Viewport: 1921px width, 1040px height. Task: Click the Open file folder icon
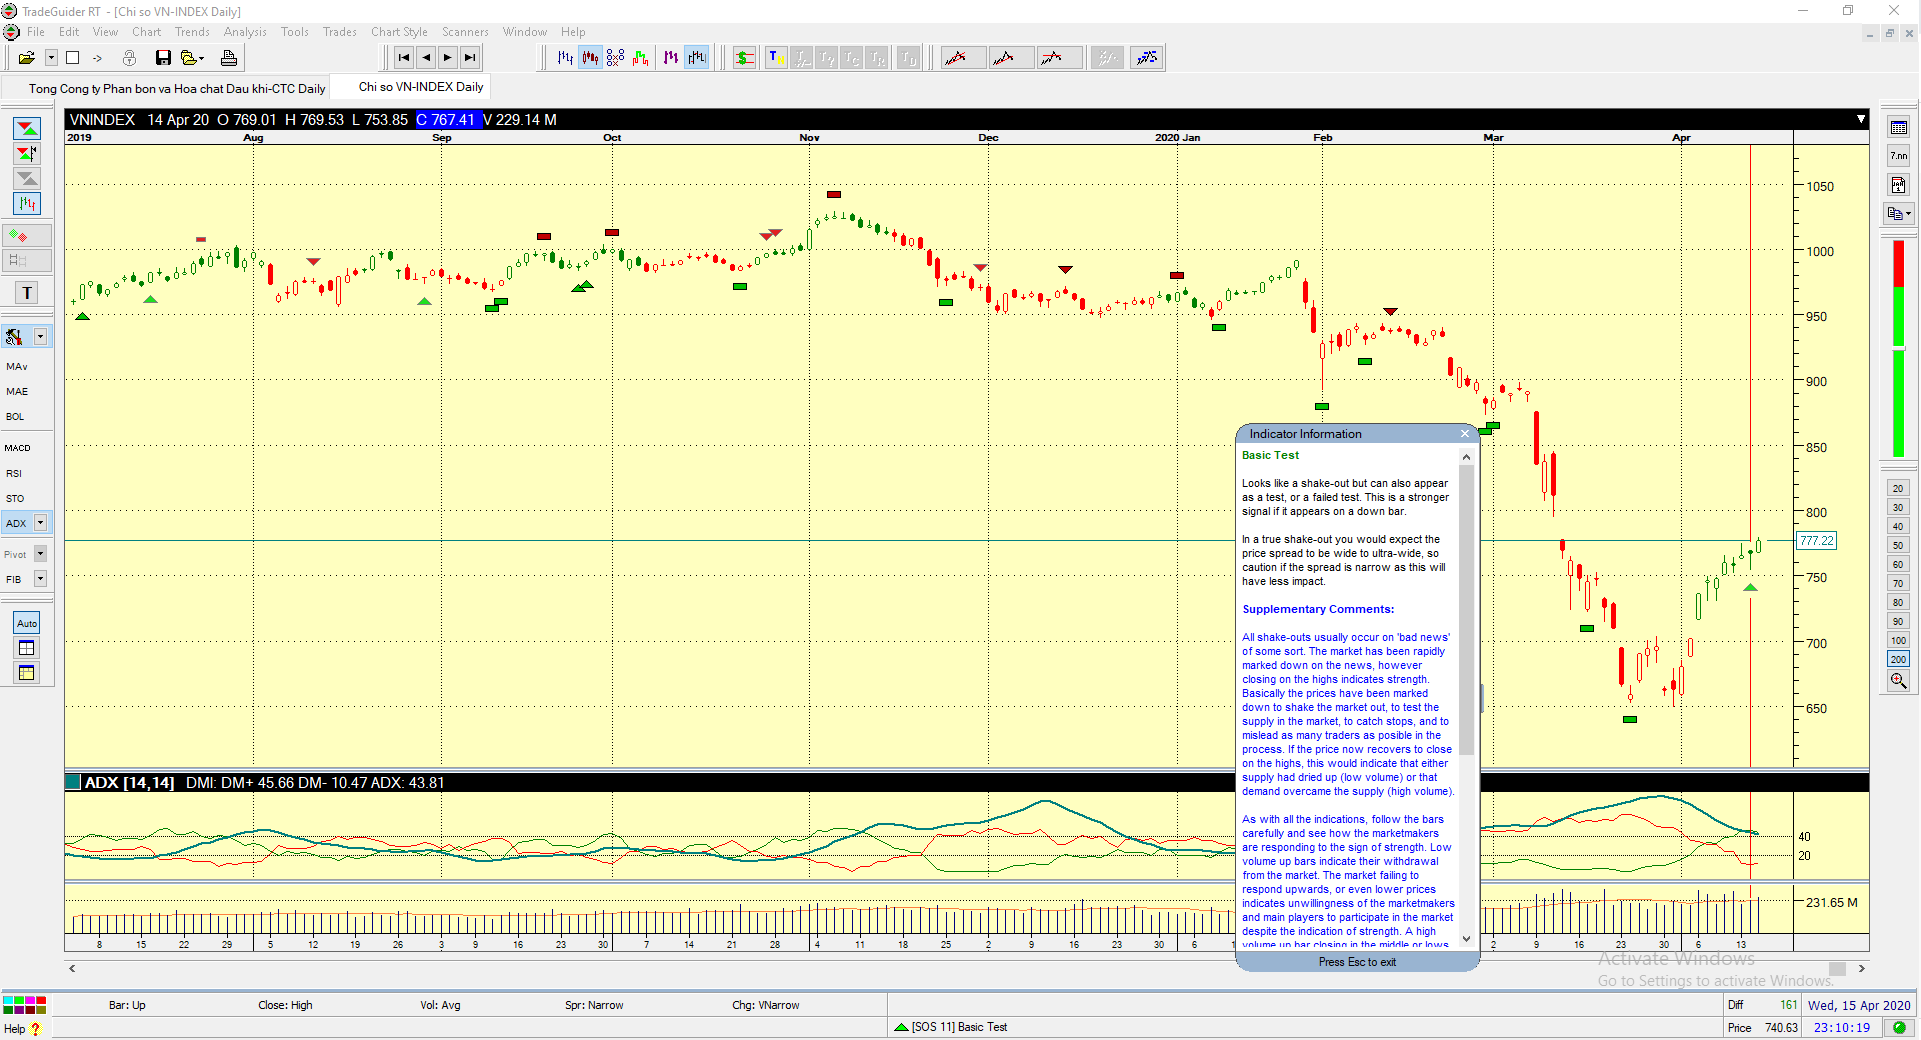coord(26,58)
